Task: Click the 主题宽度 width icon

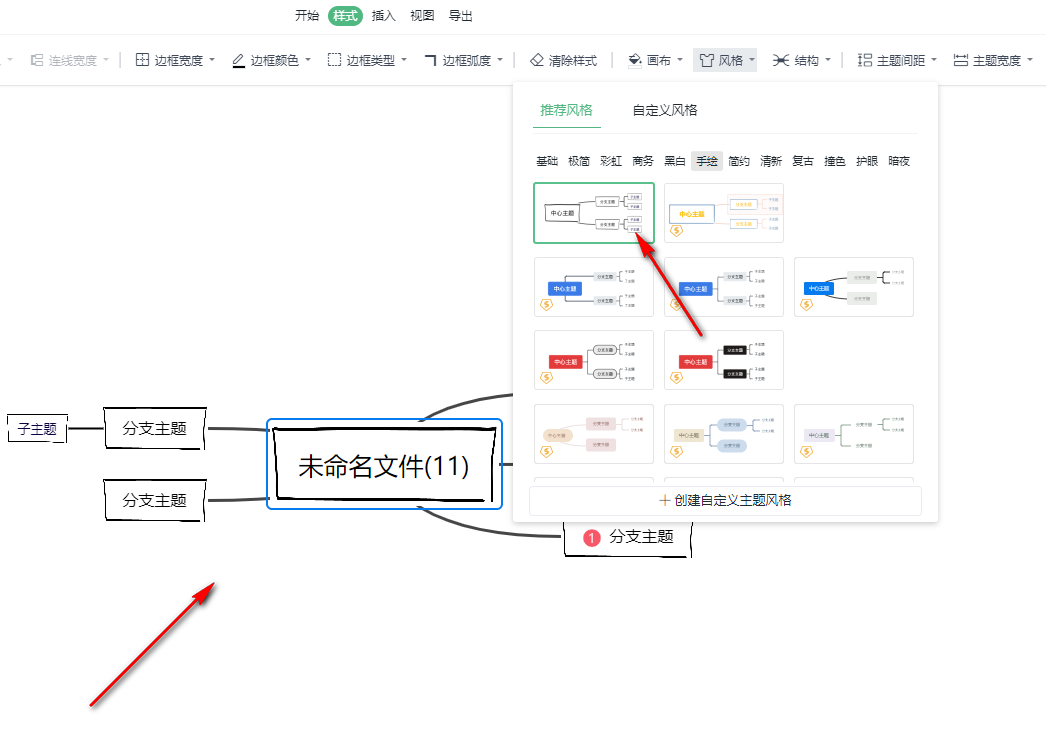Action: [961, 60]
